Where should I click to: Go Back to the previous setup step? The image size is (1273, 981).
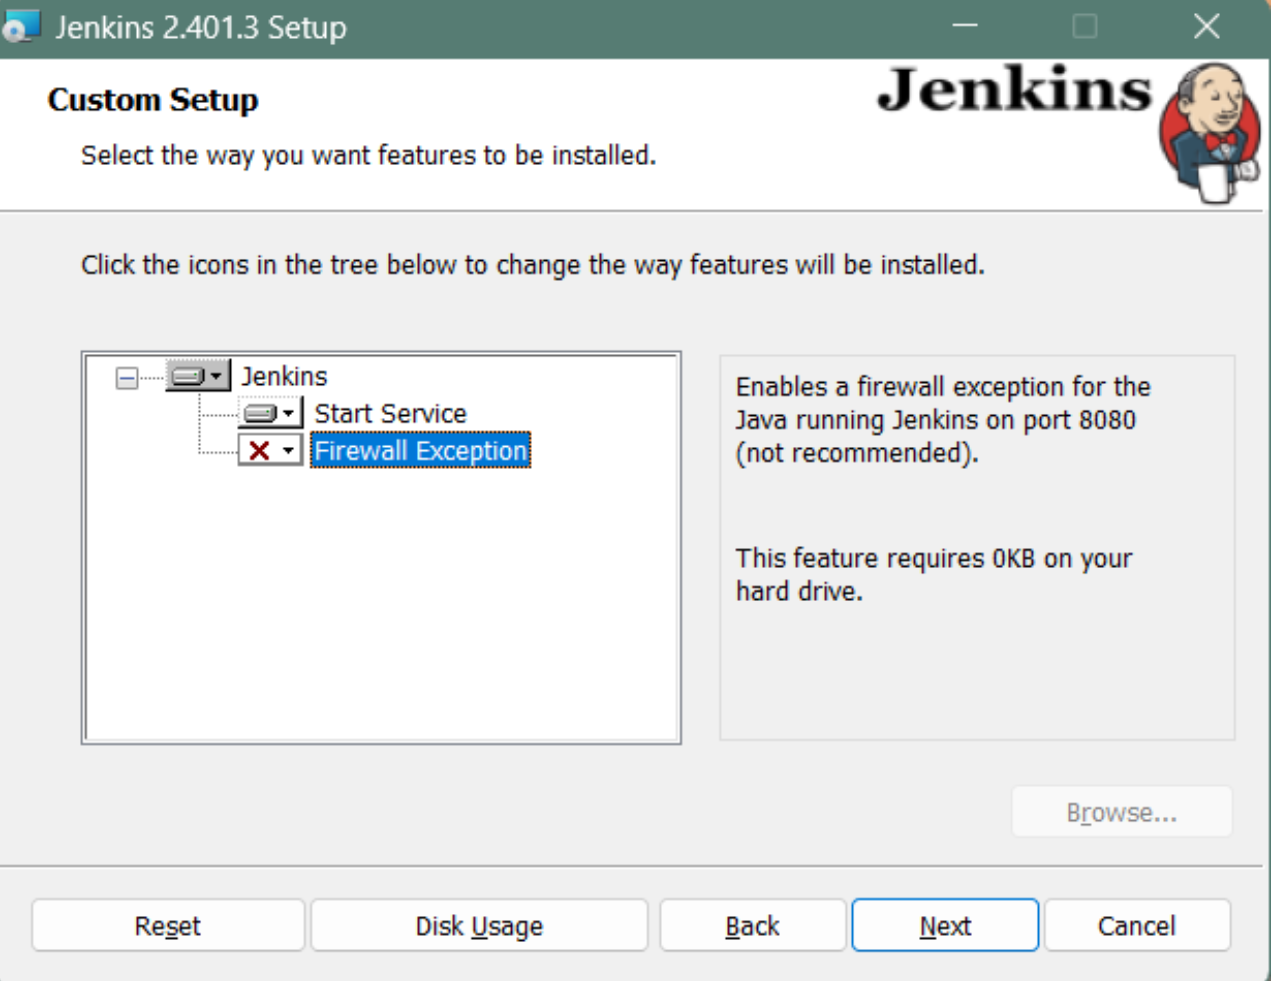pos(752,926)
